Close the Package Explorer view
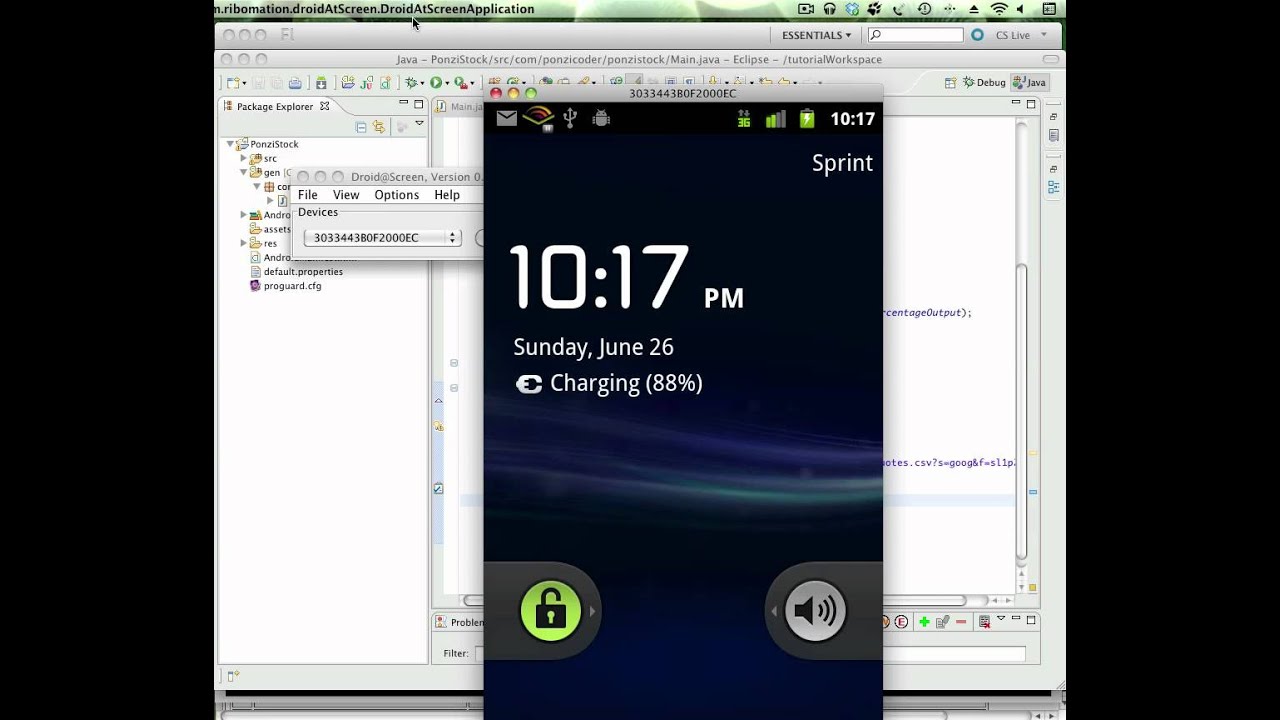Image resolution: width=1280 pixels, height=720 pixels. click(x=324, y=106)
